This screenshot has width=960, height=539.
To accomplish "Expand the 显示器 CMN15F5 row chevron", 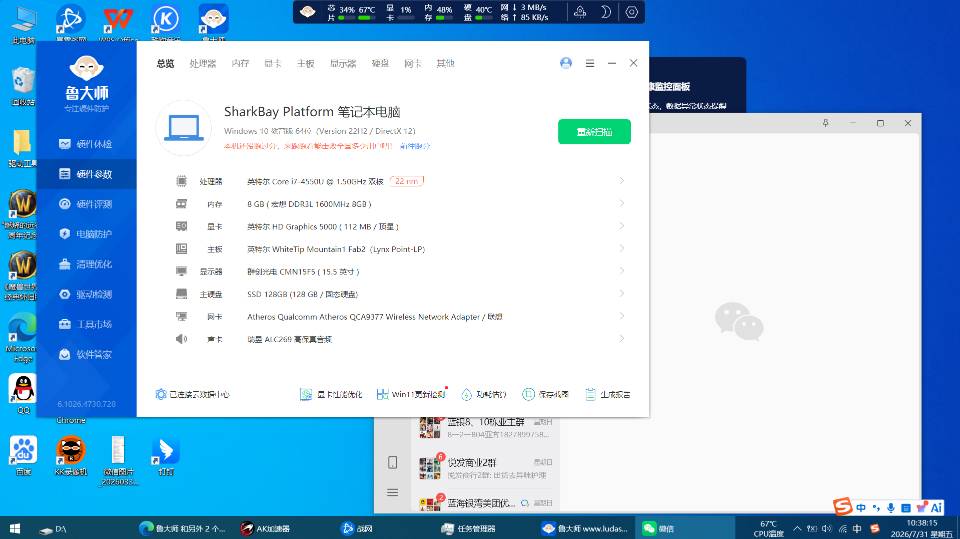I will point(621,271).
